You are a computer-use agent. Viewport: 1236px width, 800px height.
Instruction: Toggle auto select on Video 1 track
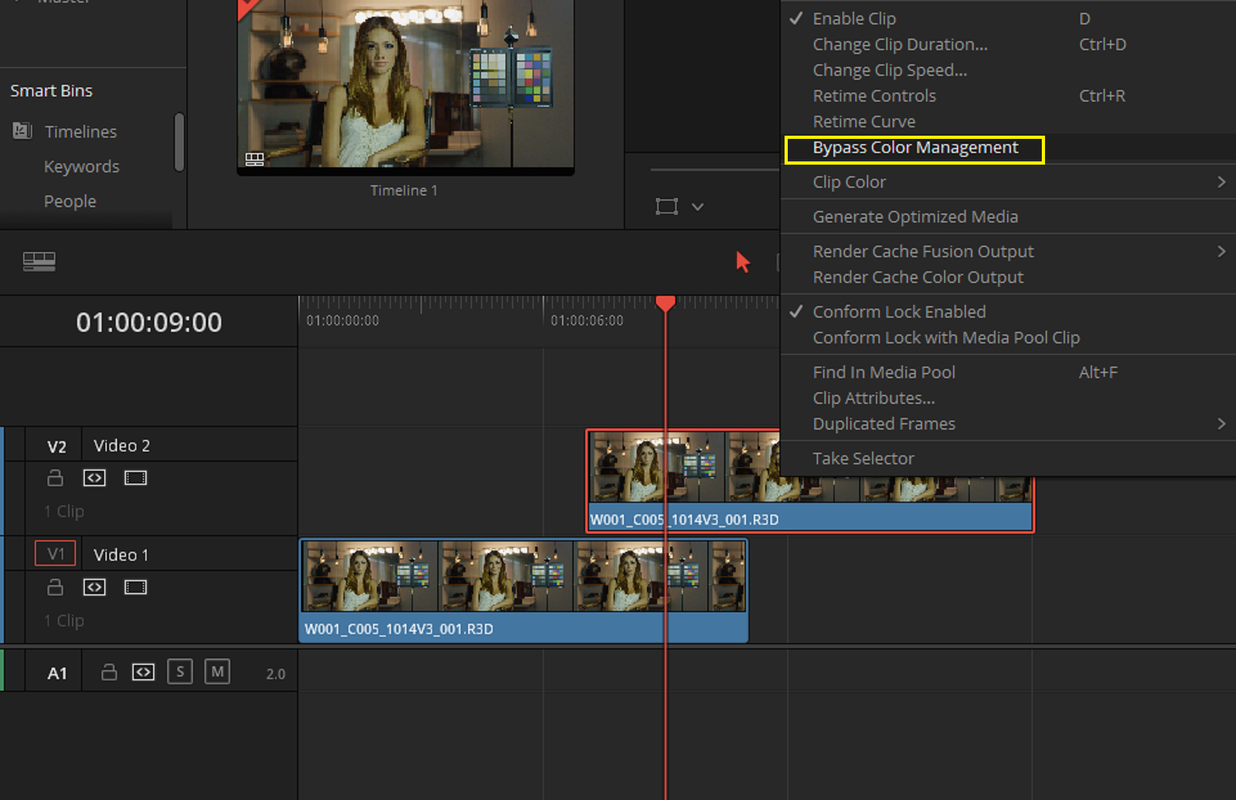click(x=94, y=588)
